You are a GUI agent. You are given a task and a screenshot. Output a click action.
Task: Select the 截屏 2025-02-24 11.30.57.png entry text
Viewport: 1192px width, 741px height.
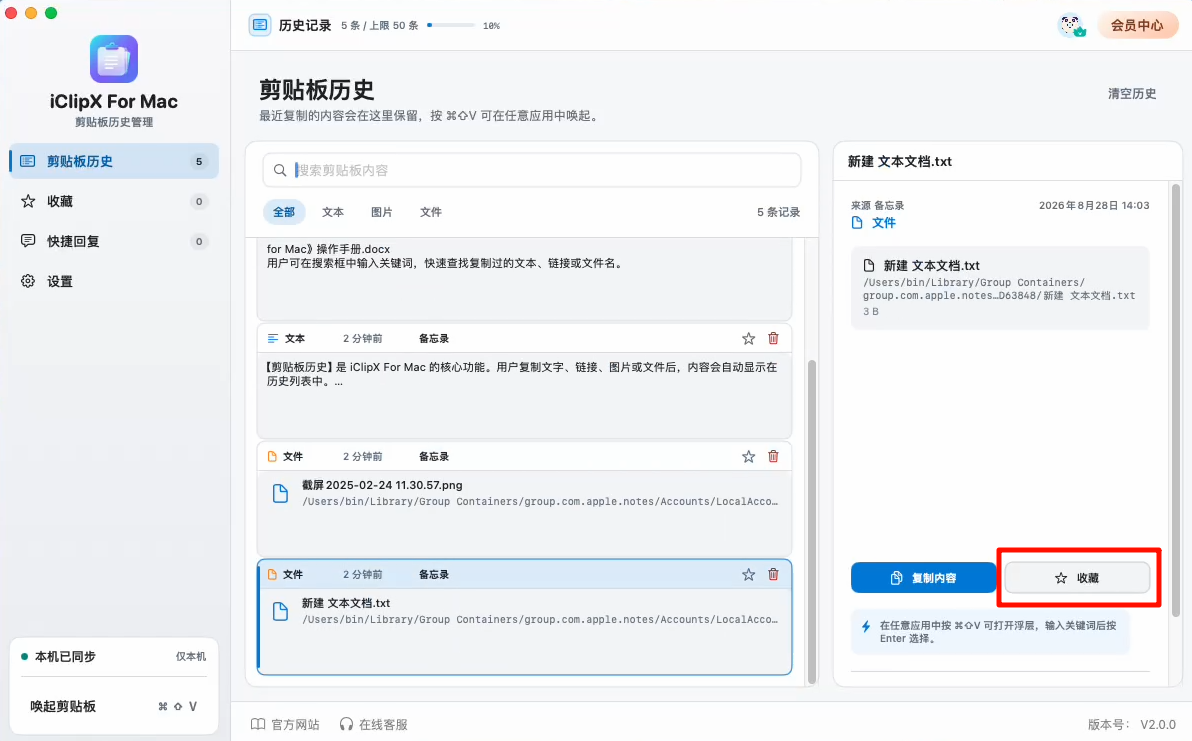click(382, 485)
